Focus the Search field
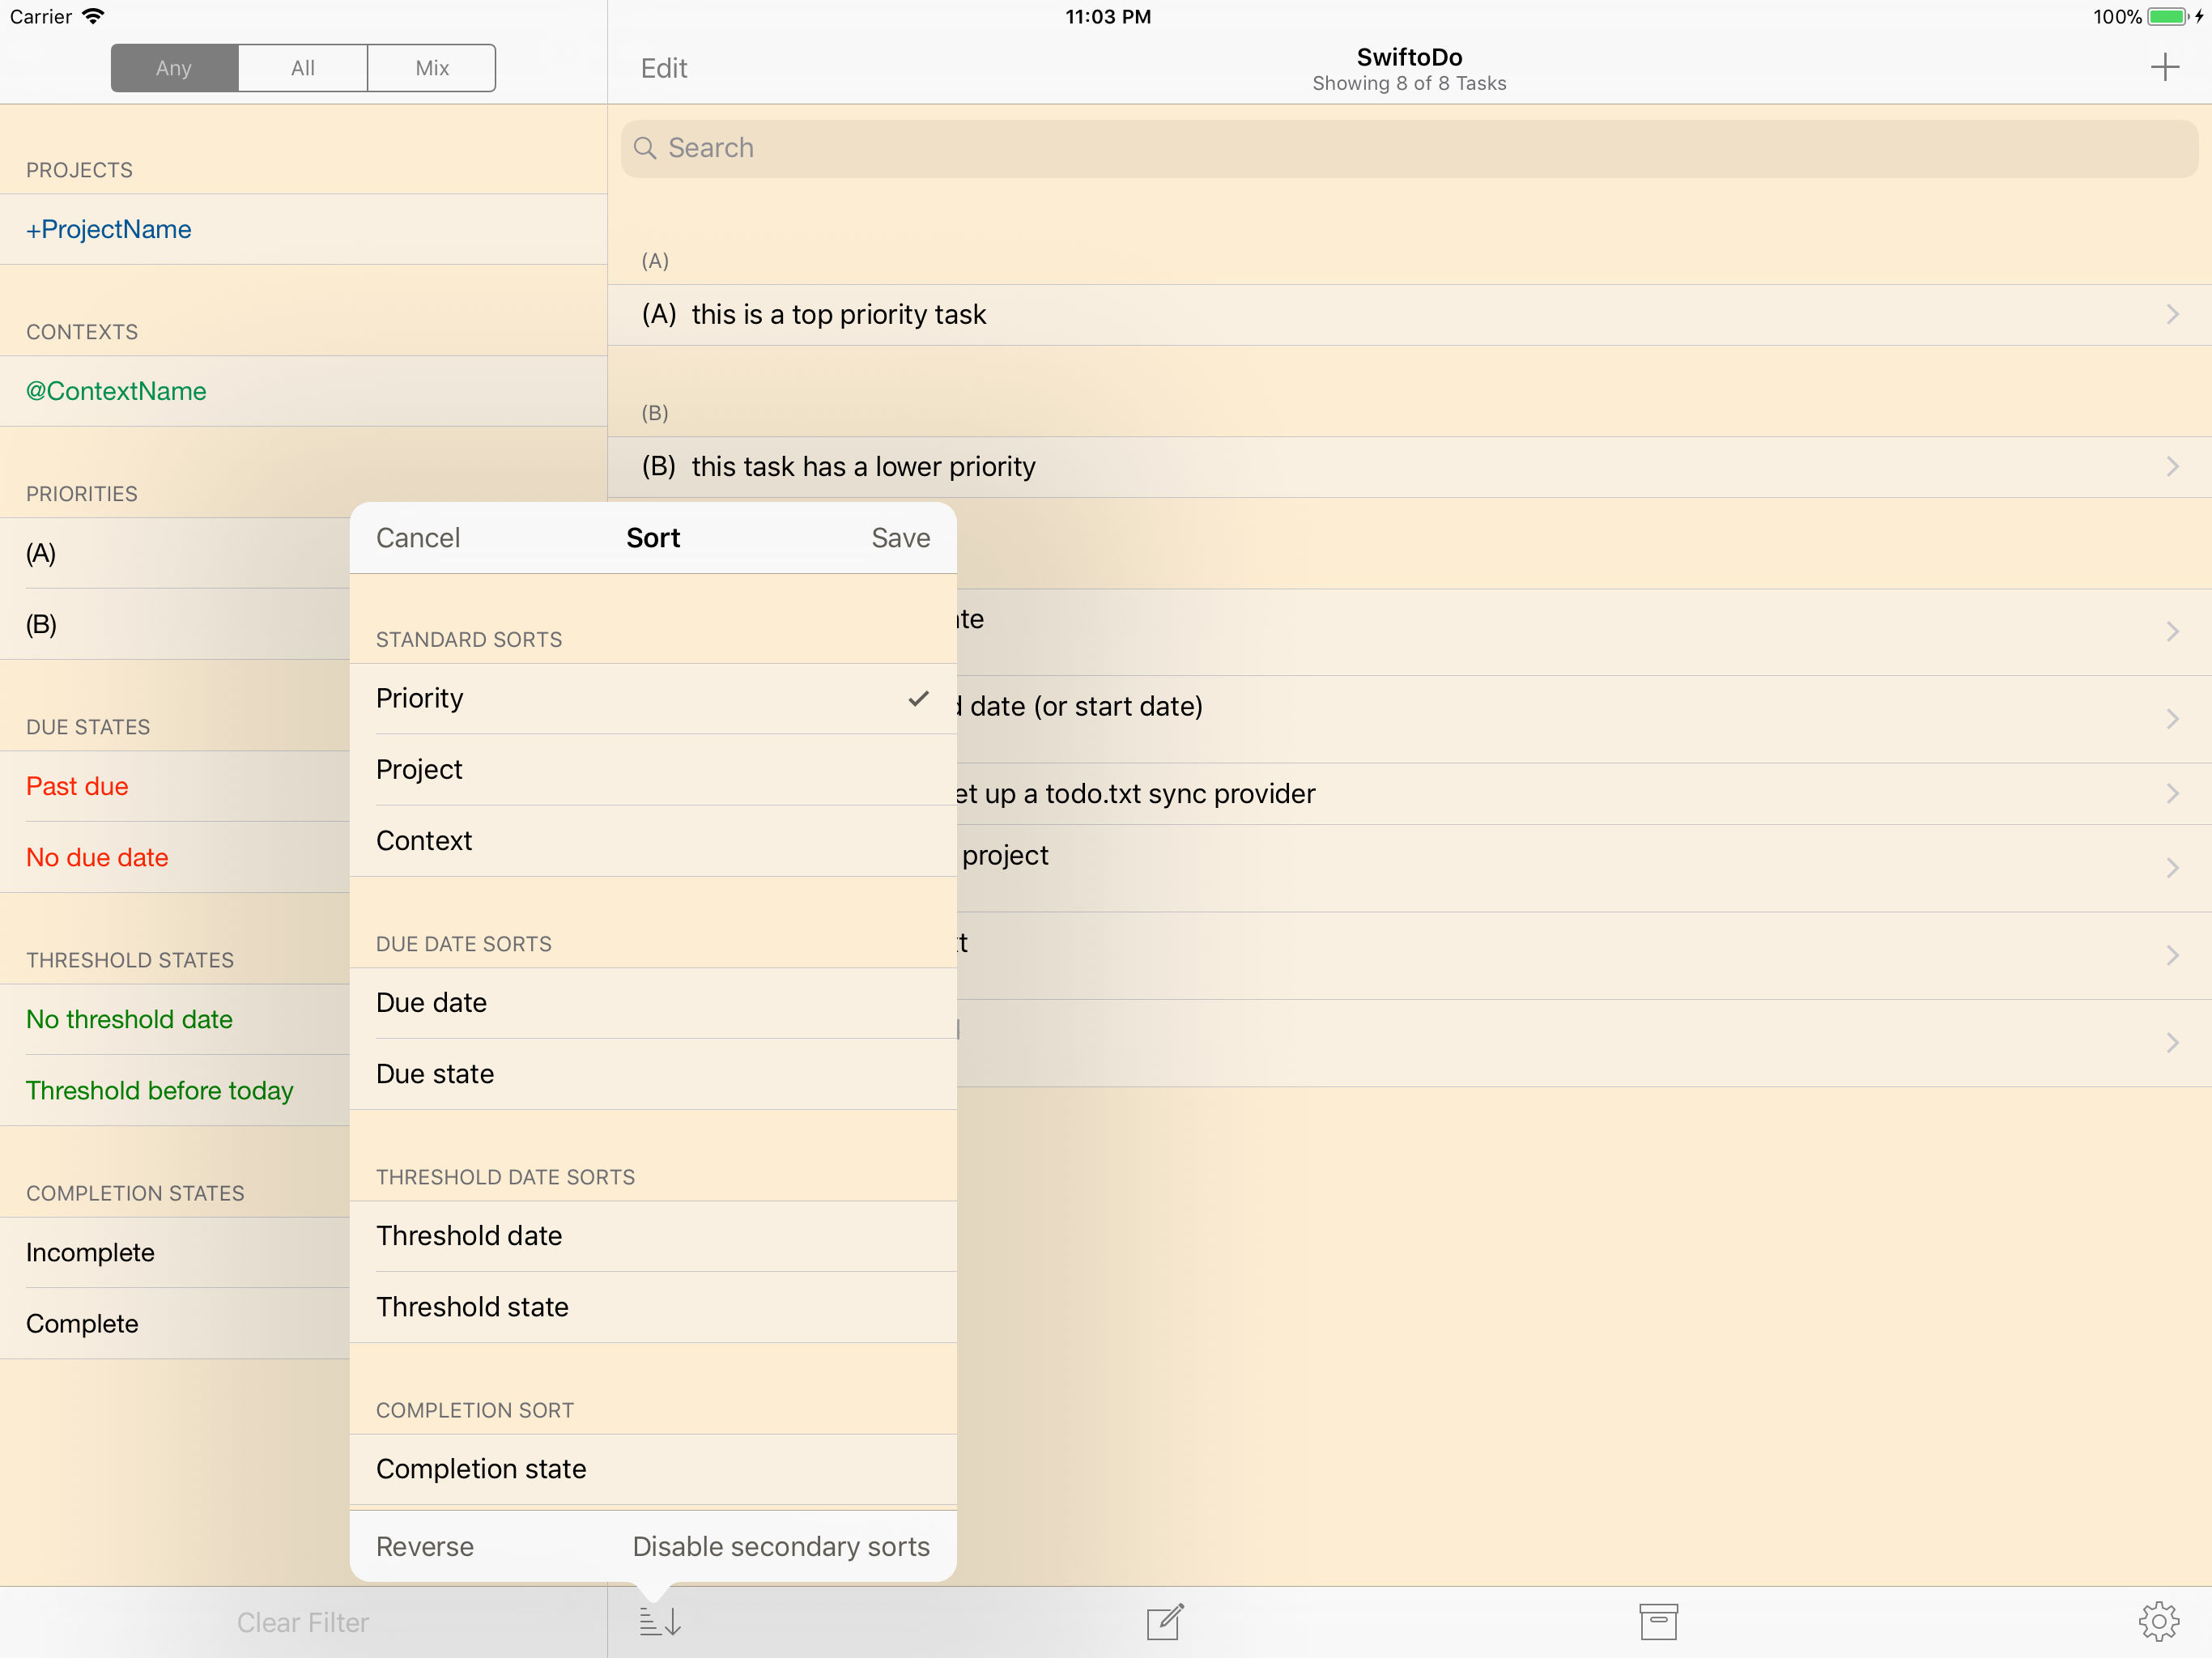 pos(1409,148)
